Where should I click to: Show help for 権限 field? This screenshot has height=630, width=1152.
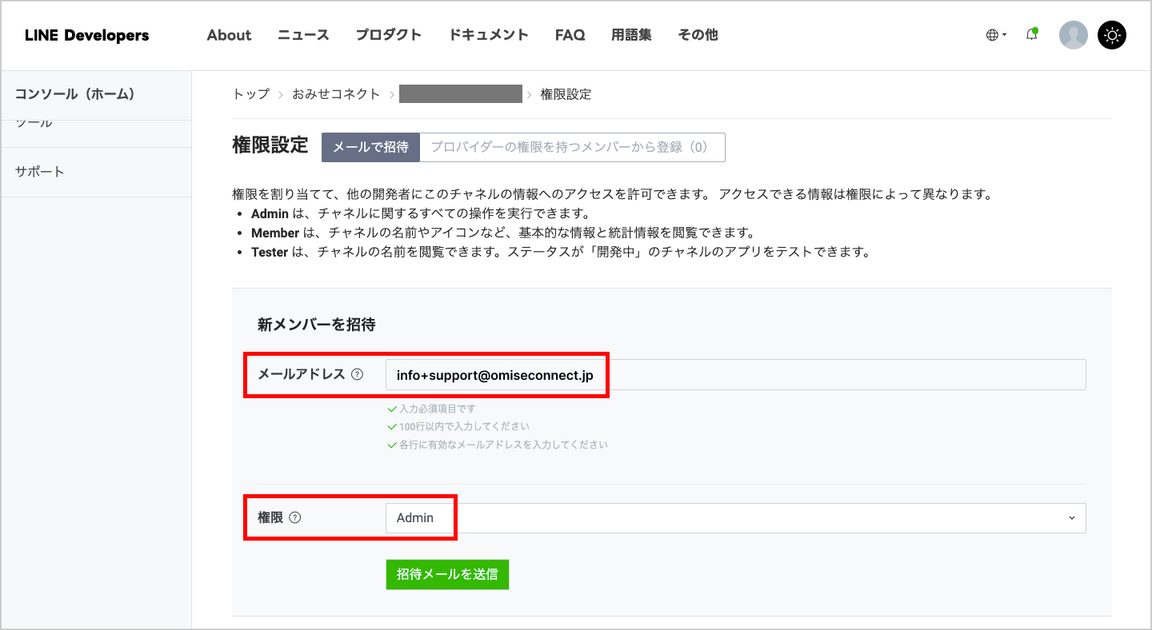click(295, 518)
